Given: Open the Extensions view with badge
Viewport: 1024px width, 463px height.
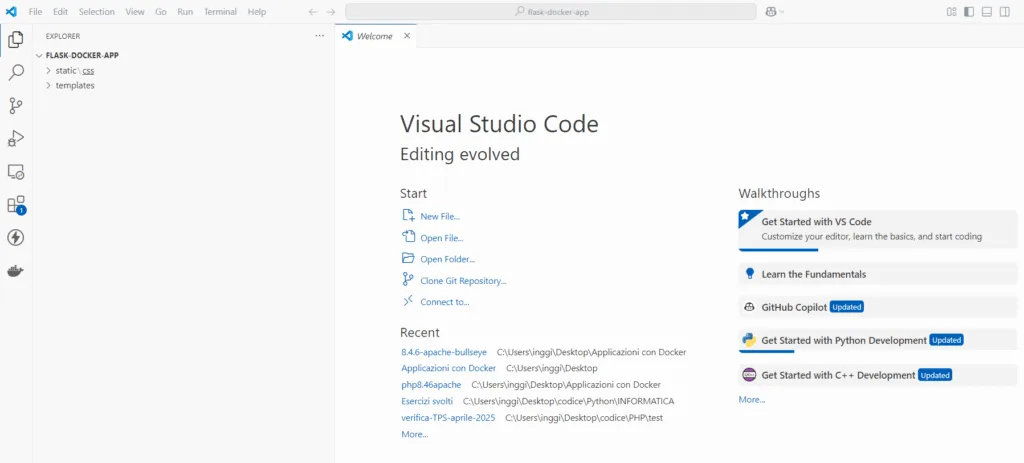Looking at the screenshot, I should point(16,204).
